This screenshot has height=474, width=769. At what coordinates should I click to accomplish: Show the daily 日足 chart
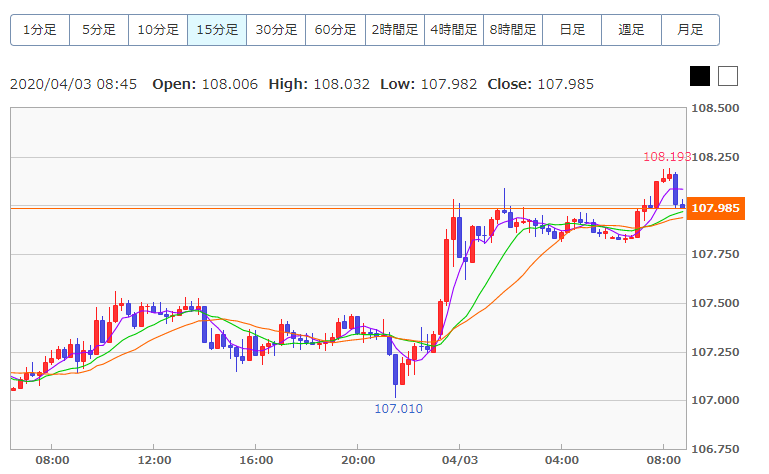tap(572, 30)
